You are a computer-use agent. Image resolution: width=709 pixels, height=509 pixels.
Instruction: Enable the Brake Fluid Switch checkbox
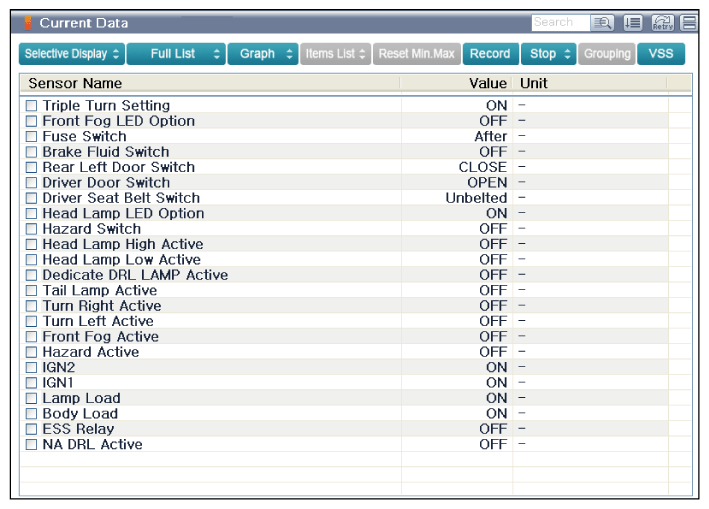point(31,152)
